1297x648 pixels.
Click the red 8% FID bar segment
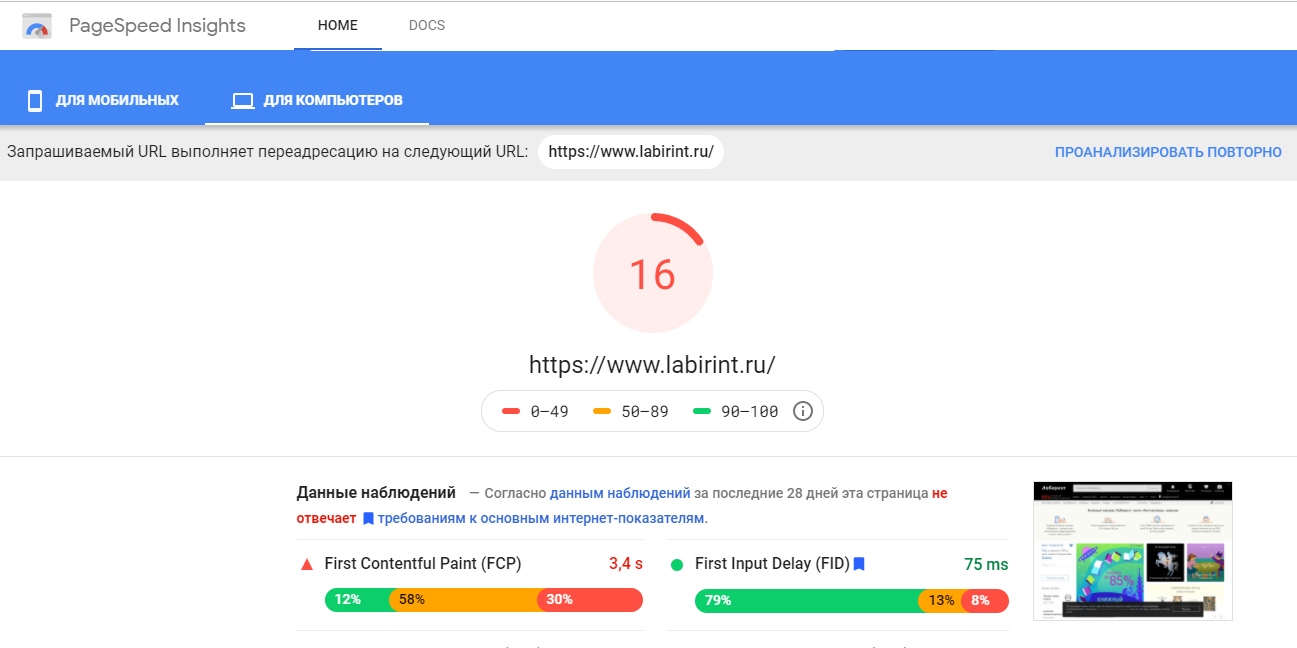985,600
